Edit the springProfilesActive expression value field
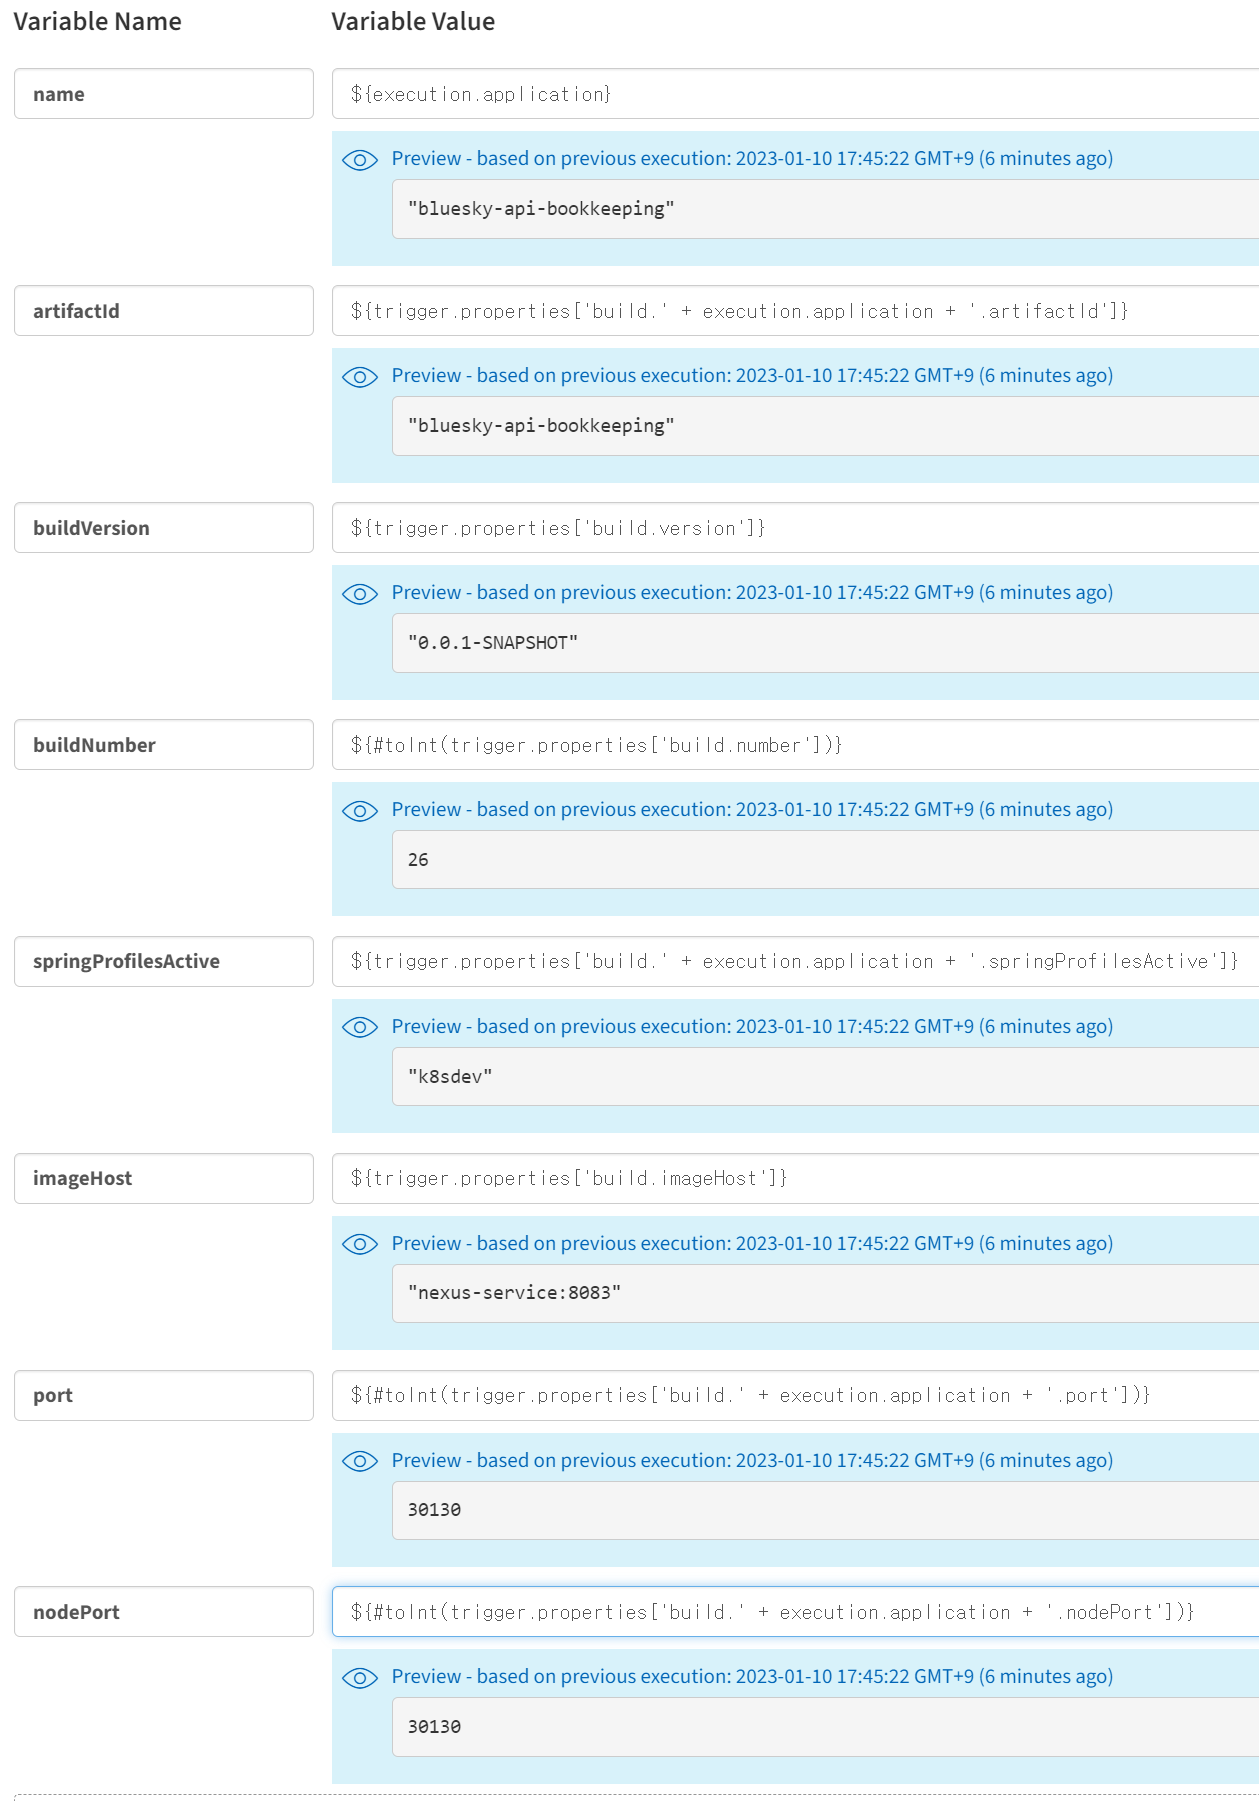 (795, 961)
